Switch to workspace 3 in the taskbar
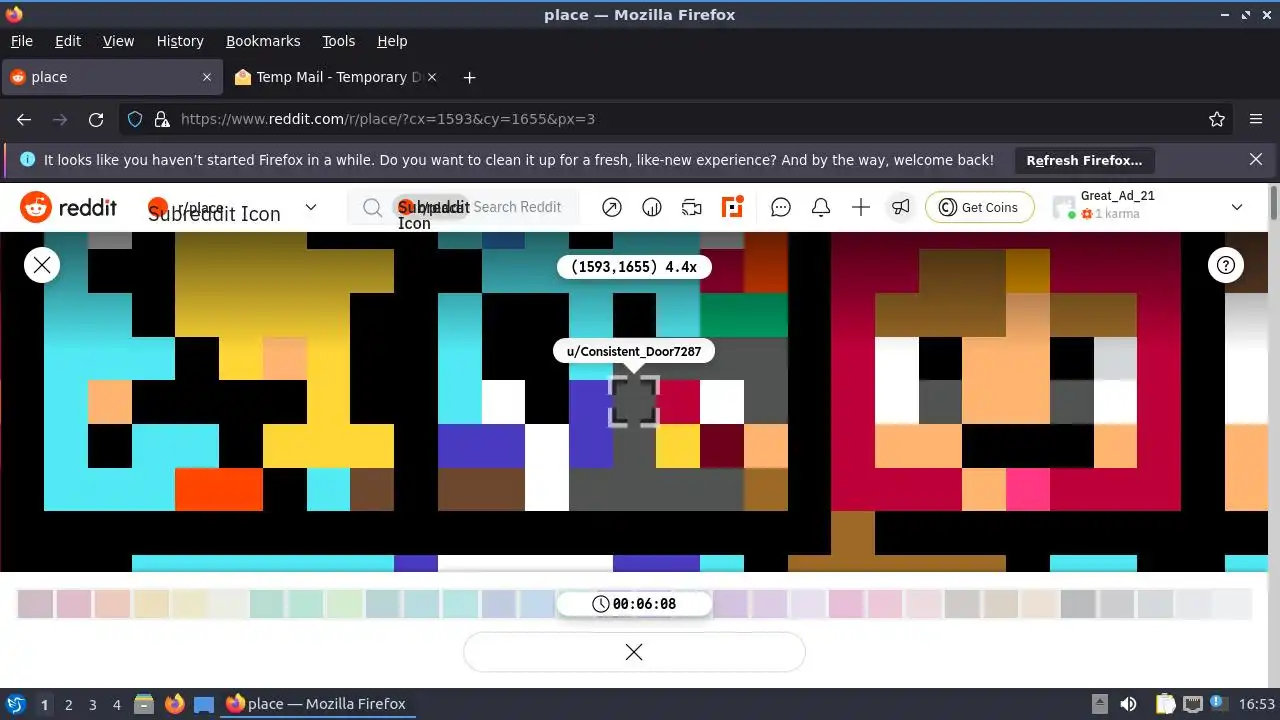The image size is (1280, 720). (x=92, y=705)
